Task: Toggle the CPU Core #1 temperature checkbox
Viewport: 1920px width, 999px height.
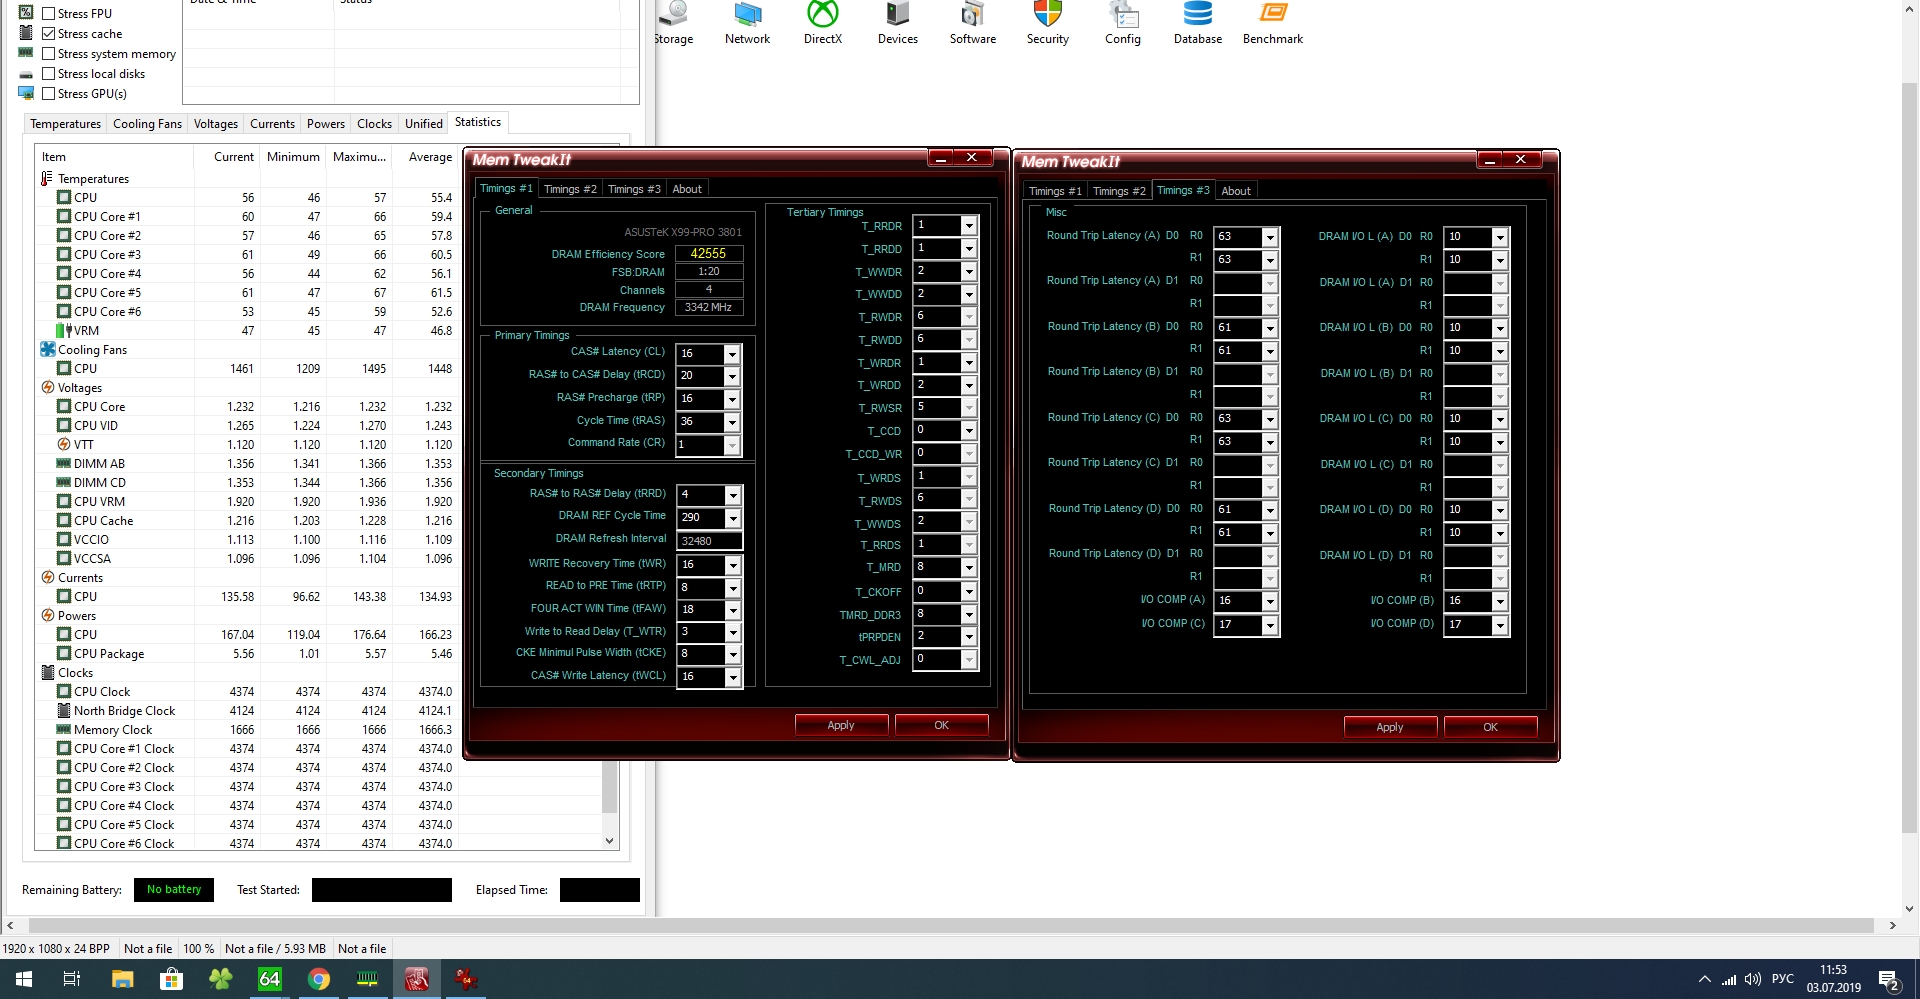Action: [63, 216]
